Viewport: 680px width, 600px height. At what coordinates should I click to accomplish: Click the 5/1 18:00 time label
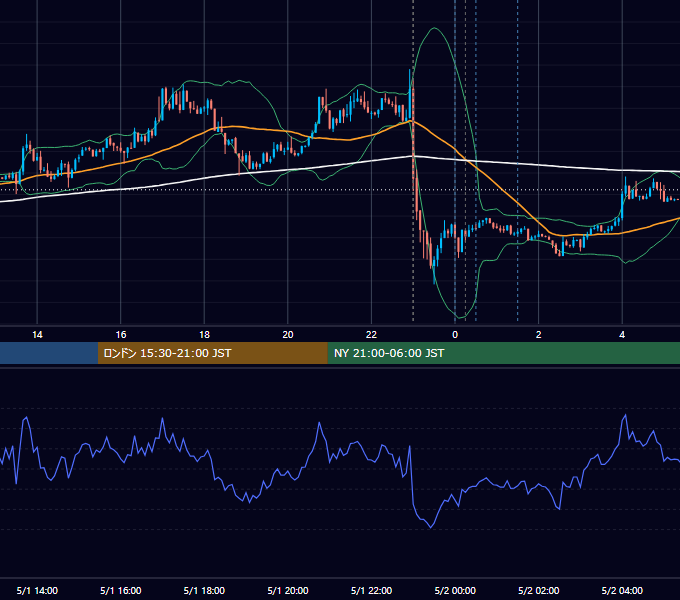tap(204, 590)
